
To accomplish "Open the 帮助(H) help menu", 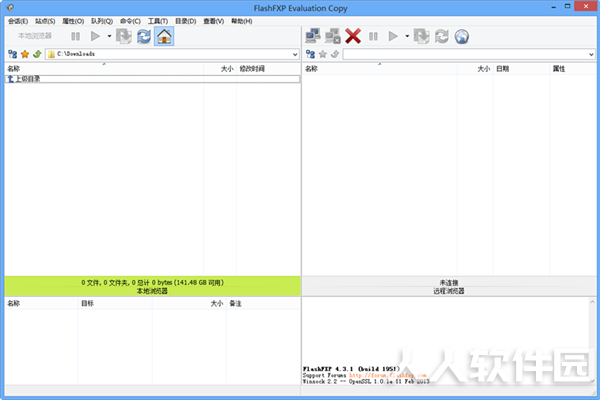I will tap(241, 21).
